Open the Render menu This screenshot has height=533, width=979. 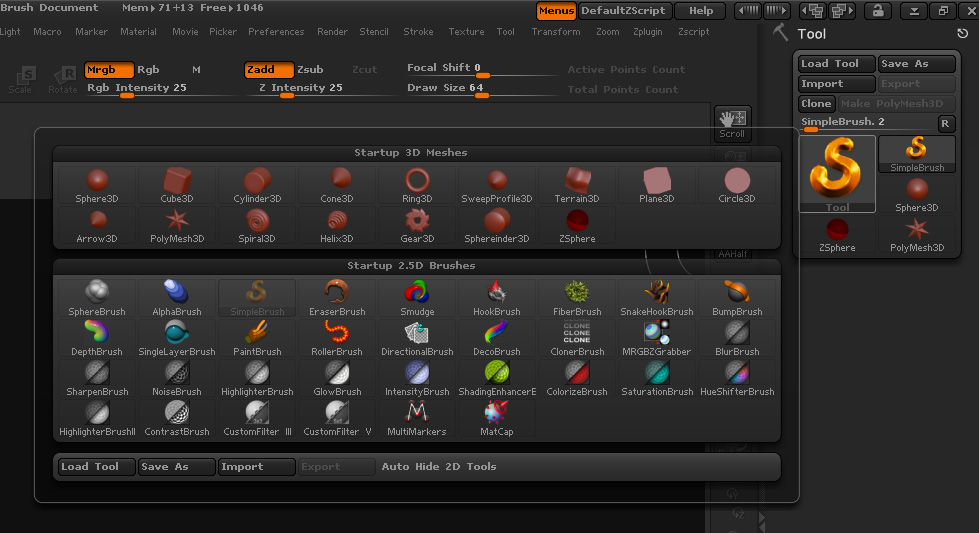(332, 31)
